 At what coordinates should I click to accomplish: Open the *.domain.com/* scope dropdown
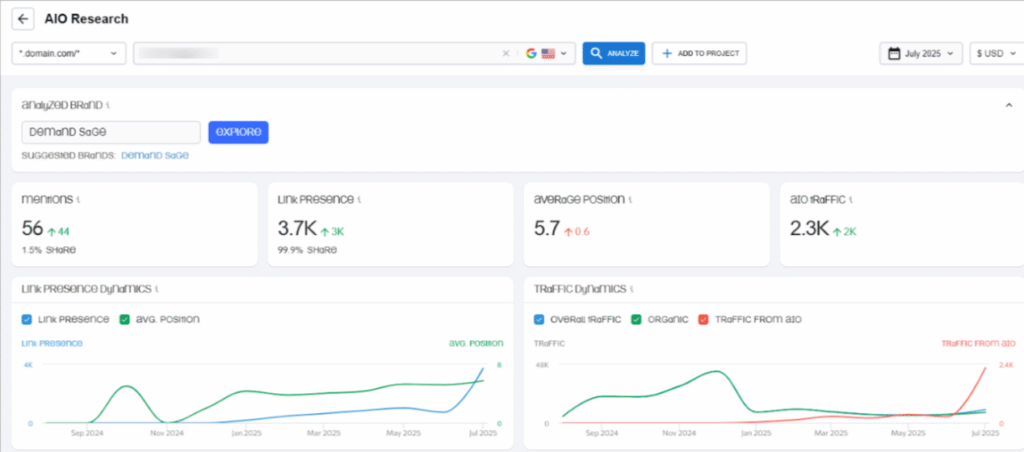pos(69,54)
